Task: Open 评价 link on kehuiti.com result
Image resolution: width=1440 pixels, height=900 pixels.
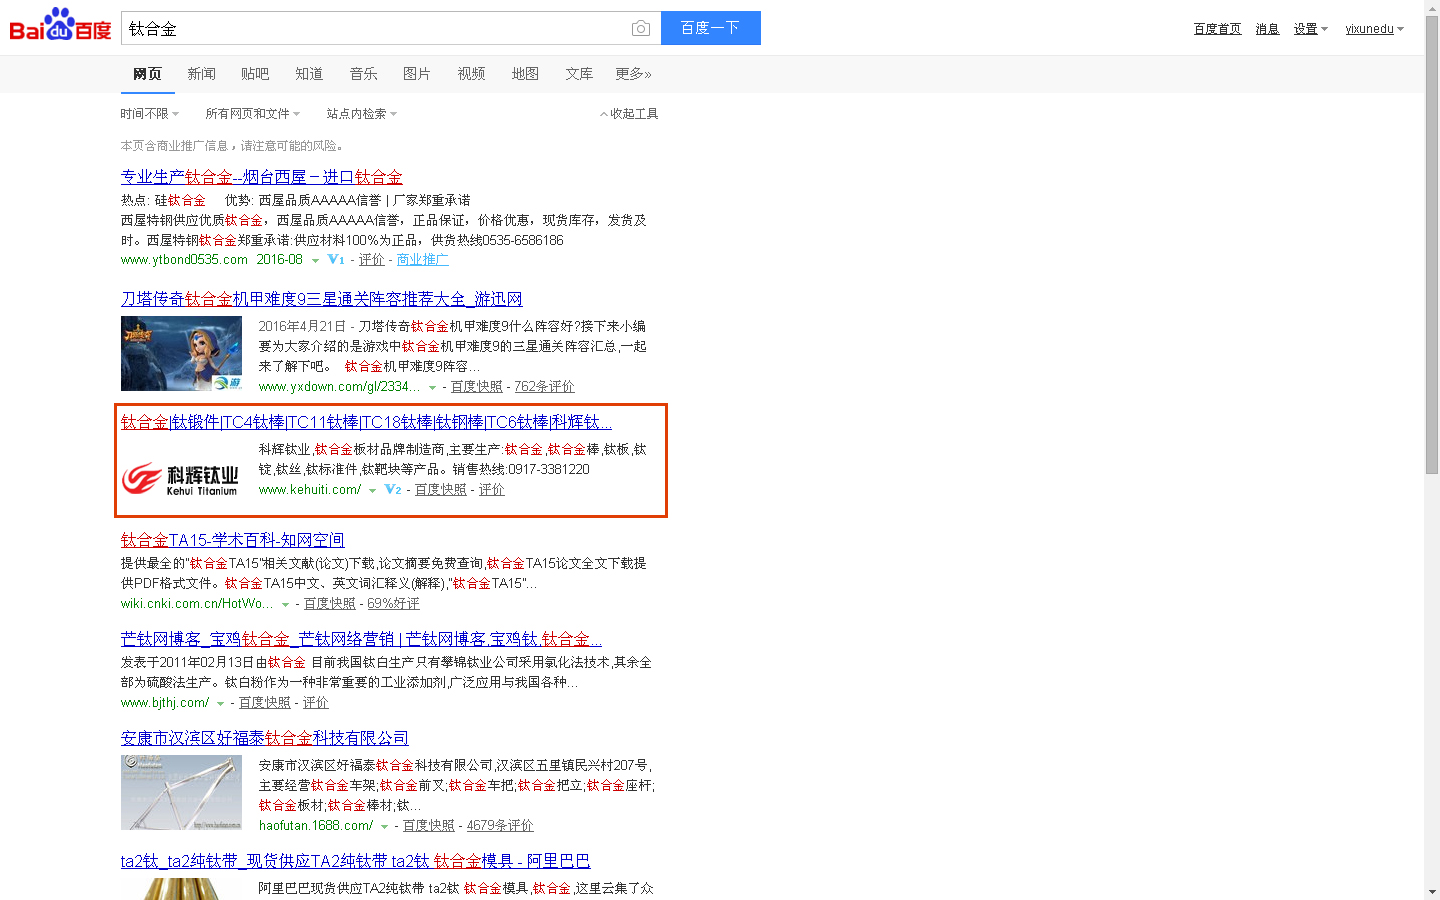Action: 491,490
